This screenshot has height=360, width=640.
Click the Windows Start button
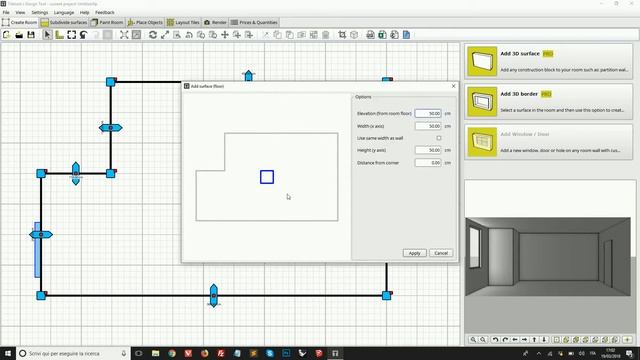click(8, 353)
